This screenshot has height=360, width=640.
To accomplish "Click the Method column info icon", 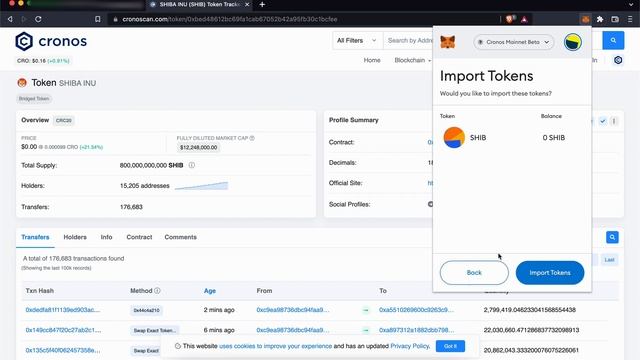I will [157, 291].
